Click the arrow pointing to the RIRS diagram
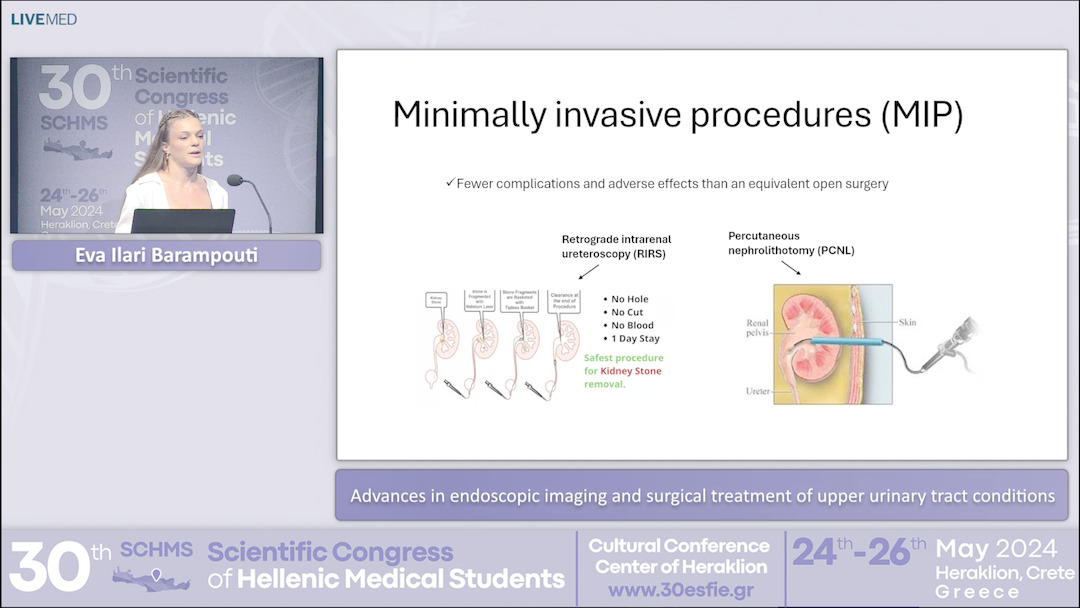The width and height of the screenshot is (1080, 608). click(588, 270)
